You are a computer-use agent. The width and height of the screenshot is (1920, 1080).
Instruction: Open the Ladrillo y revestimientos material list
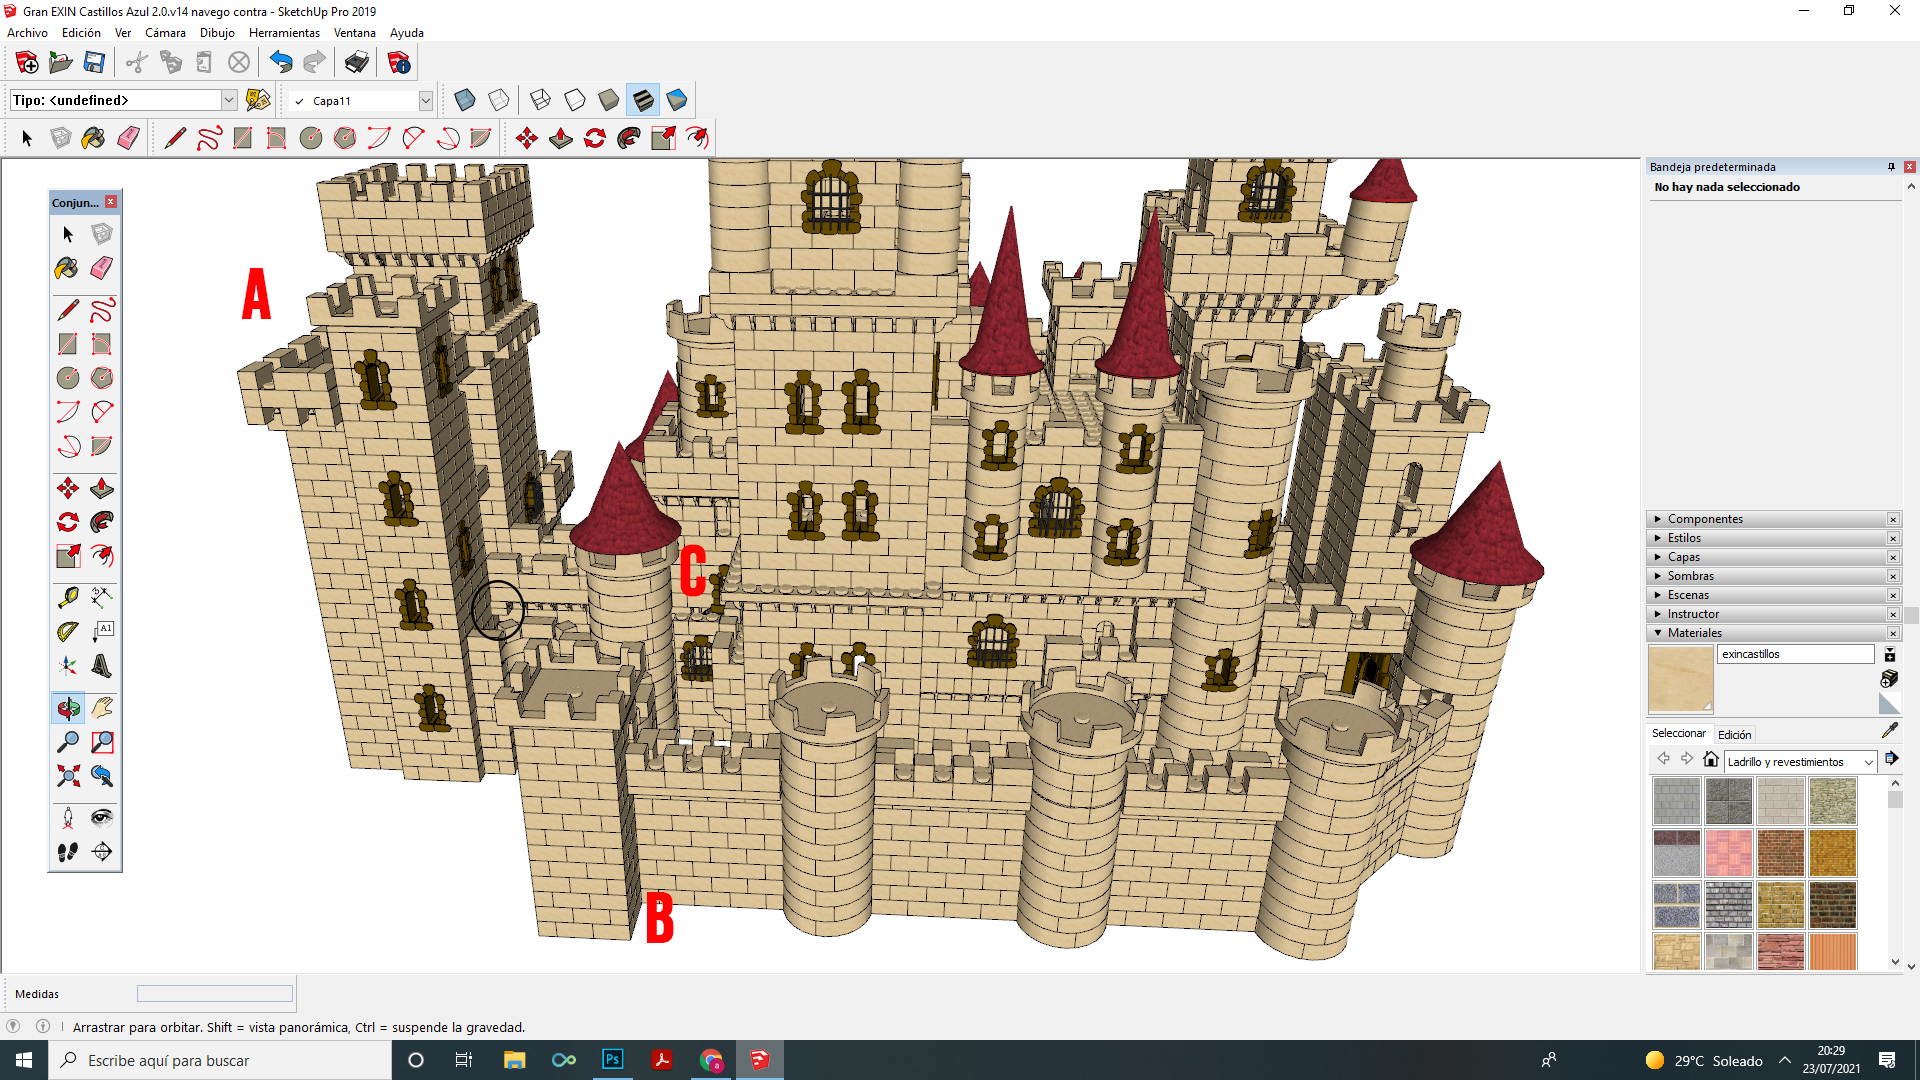tap(1800, 762)
